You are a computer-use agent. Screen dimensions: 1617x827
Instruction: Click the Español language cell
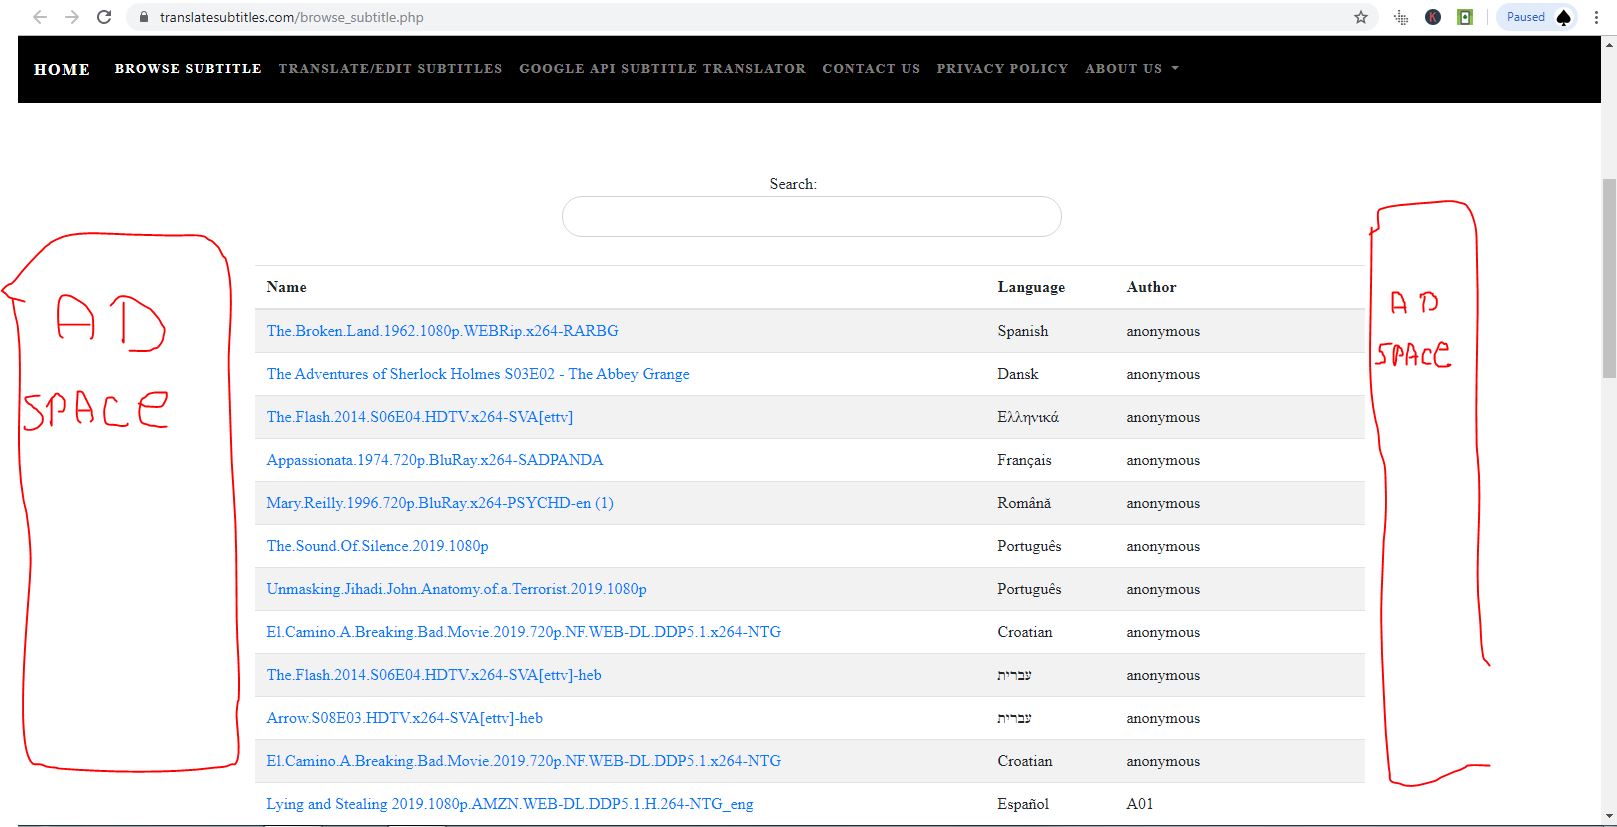click(x=1023, y=804)
